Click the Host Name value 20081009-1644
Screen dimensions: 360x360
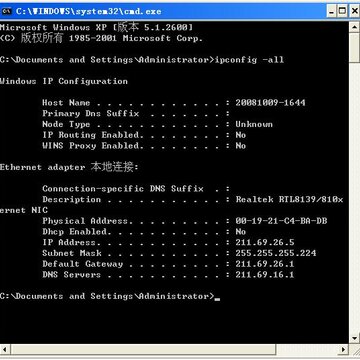pyautogui.click(x=270, y=103)
